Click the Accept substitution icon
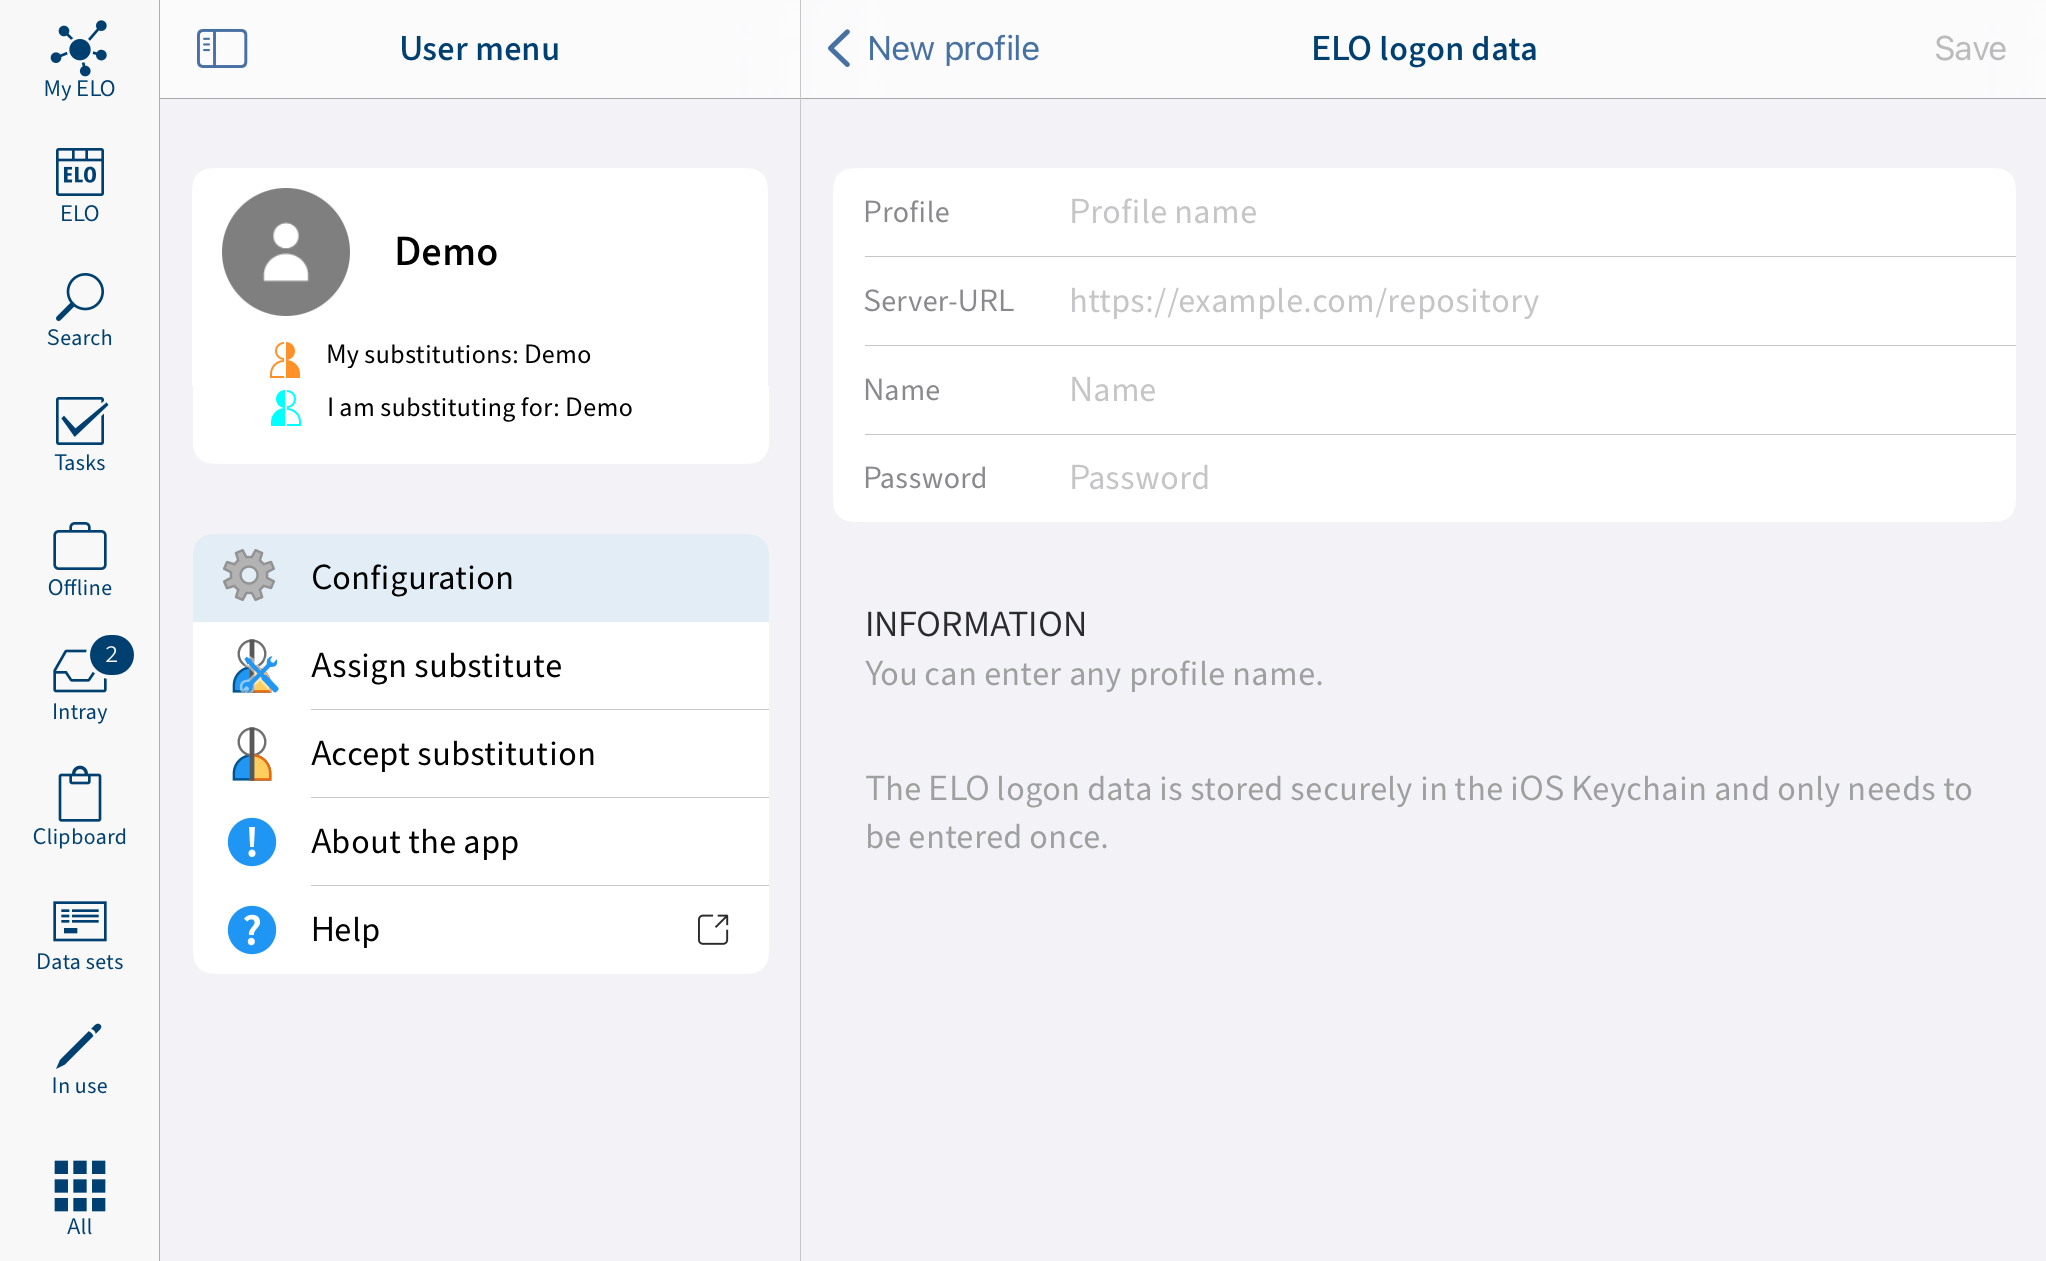The image size is (2046, 1261). pyautogui.click(x=252, y=754)
